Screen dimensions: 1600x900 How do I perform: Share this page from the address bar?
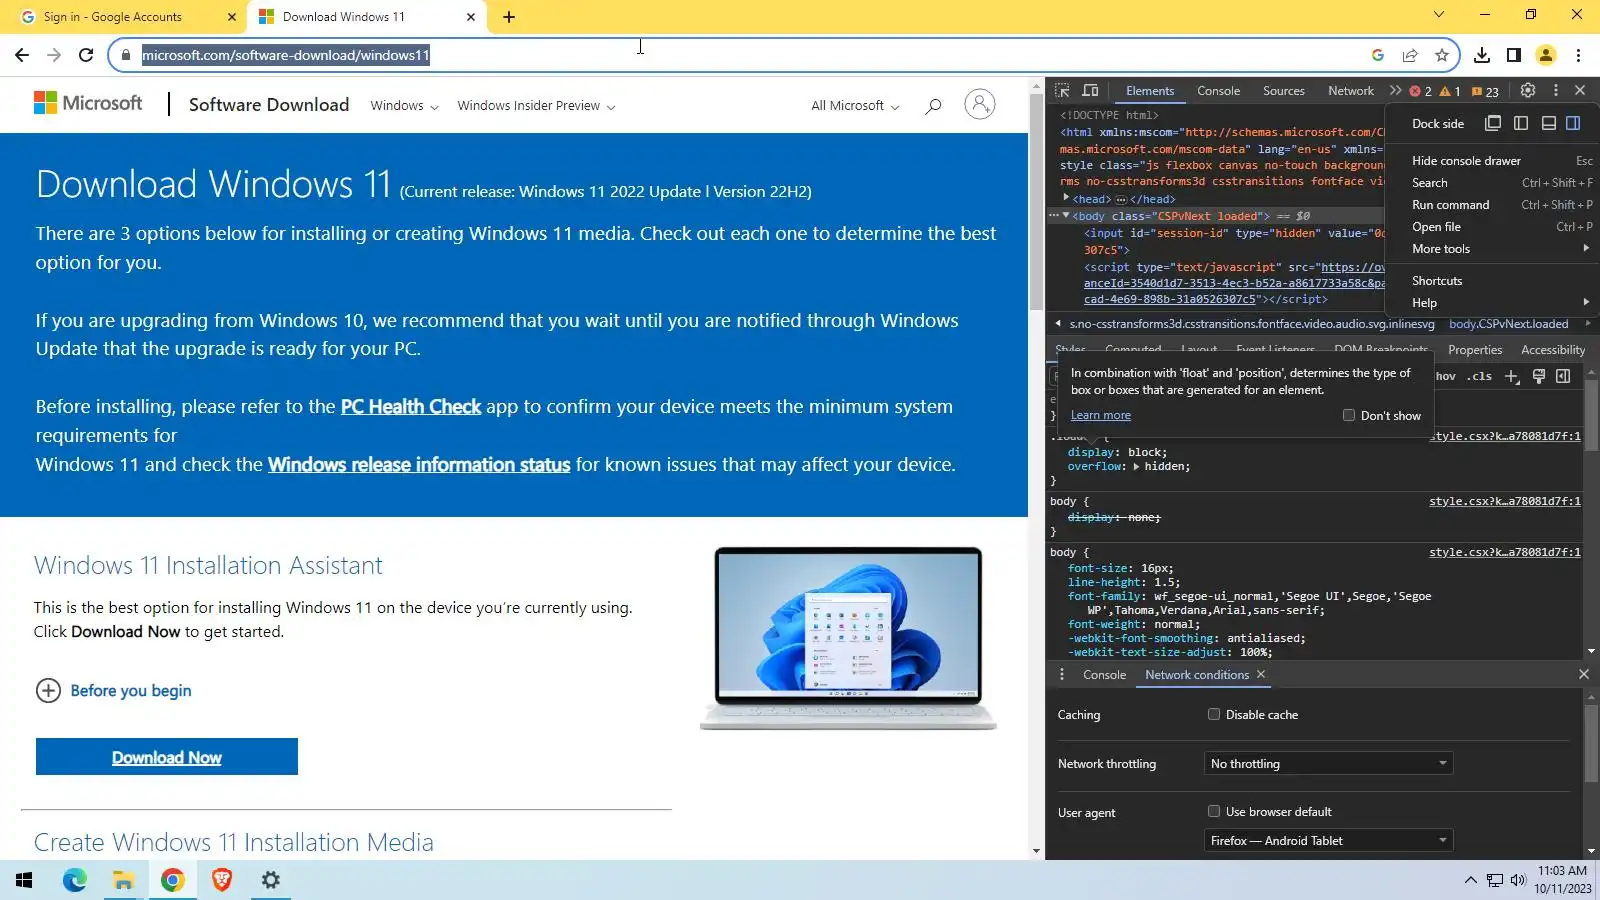tap(1410, 55)
